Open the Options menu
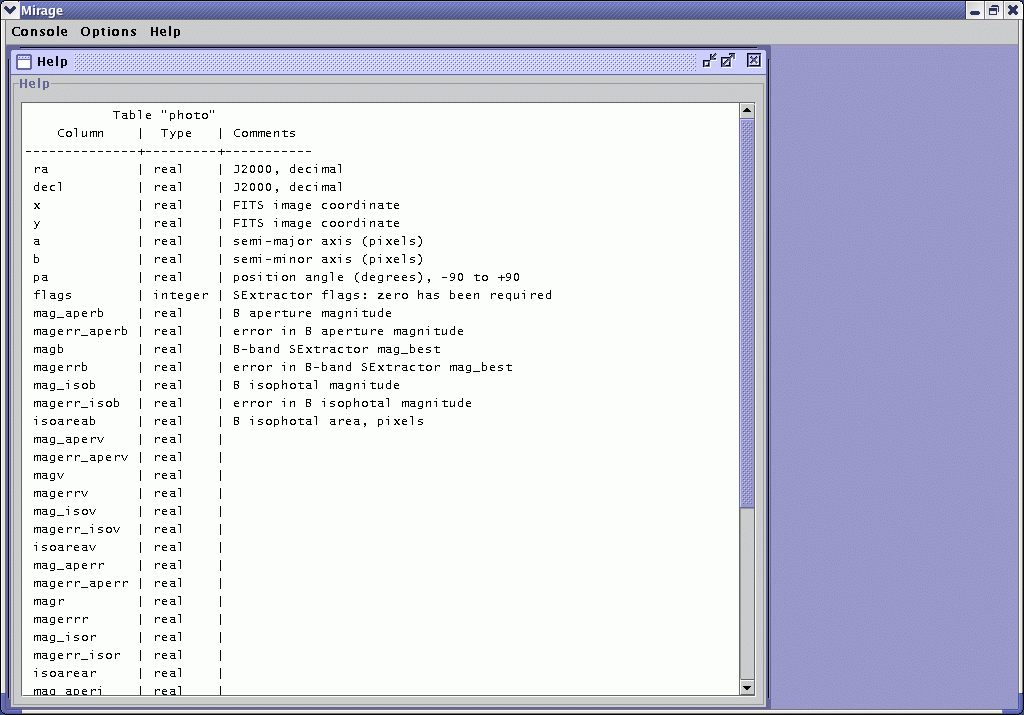 click(x=108, y=31)
